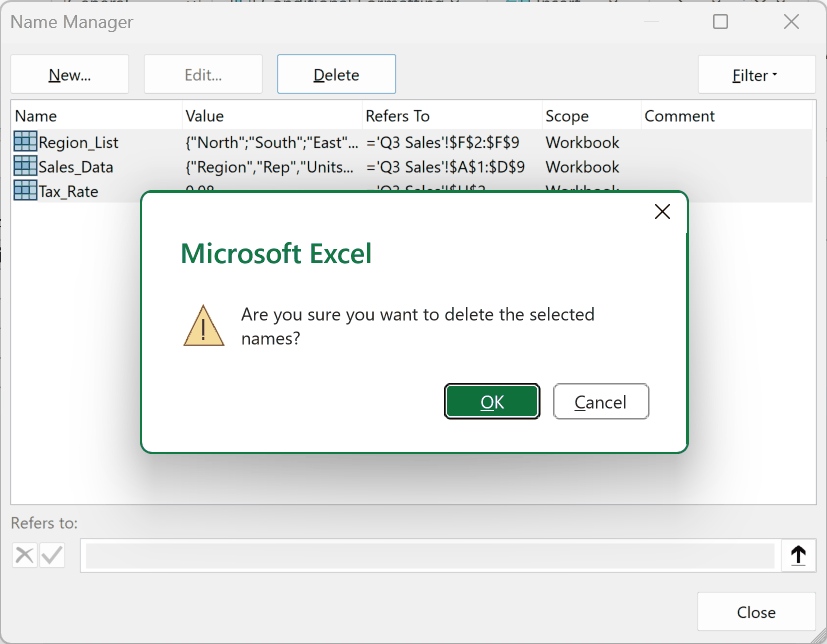Image resolution: width=827 pixels, height=644 pixels.
Task: Sort by the Refers To column header
Action: [x=452, y=116]
